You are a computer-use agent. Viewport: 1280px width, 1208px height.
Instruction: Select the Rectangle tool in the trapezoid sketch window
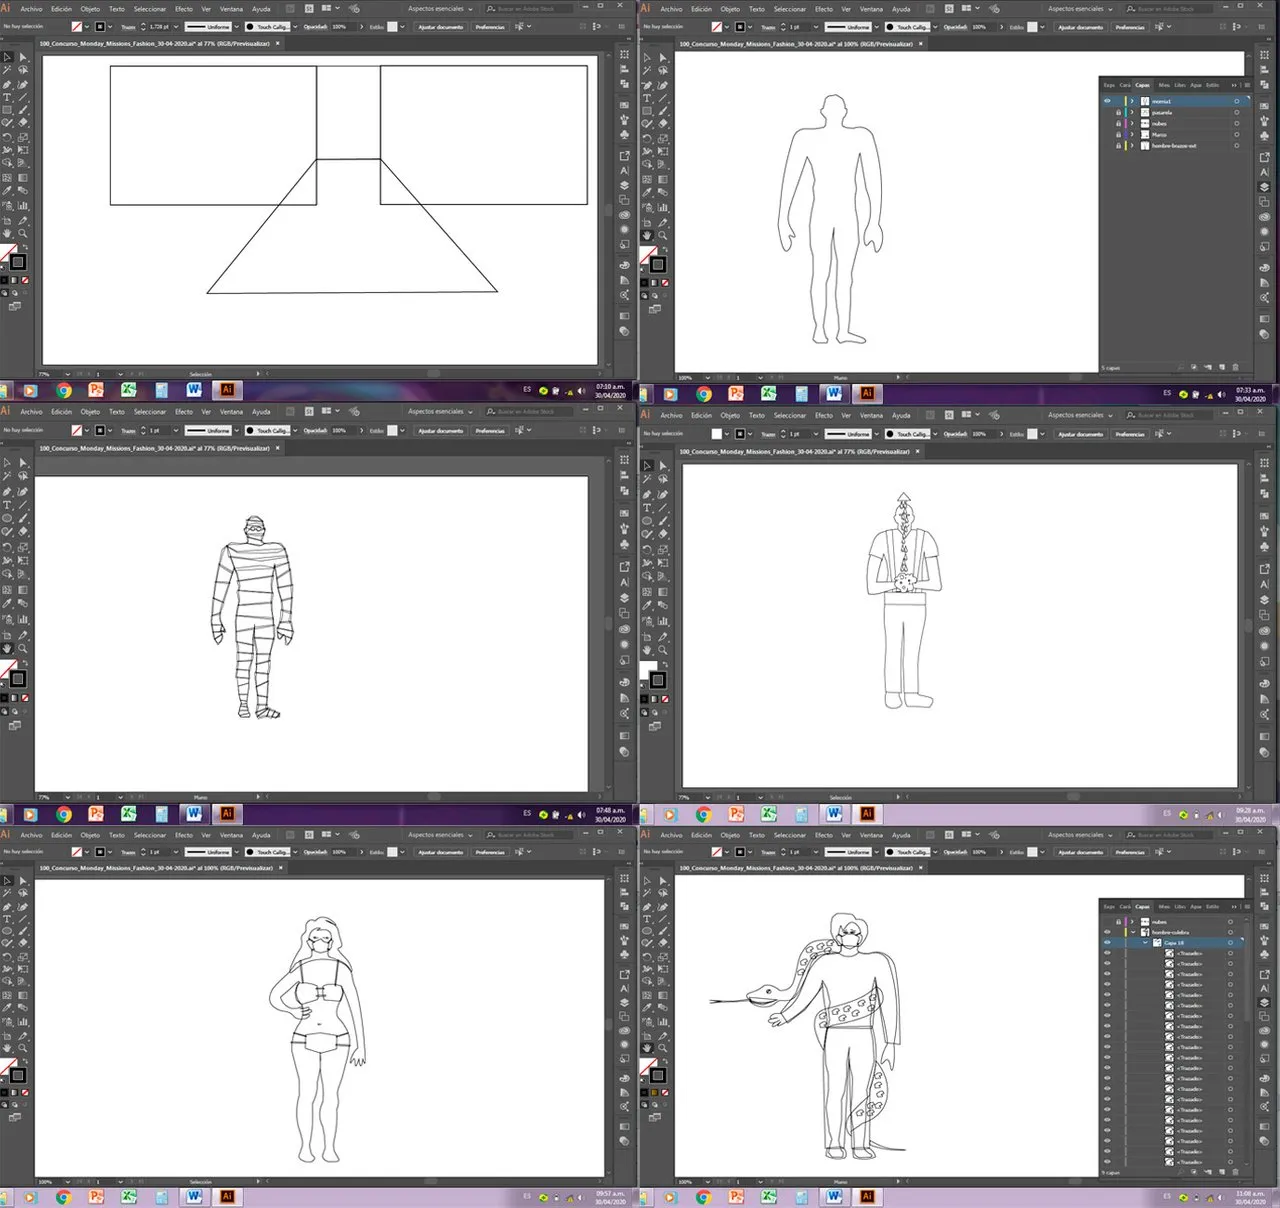click(x=7, y=109)
